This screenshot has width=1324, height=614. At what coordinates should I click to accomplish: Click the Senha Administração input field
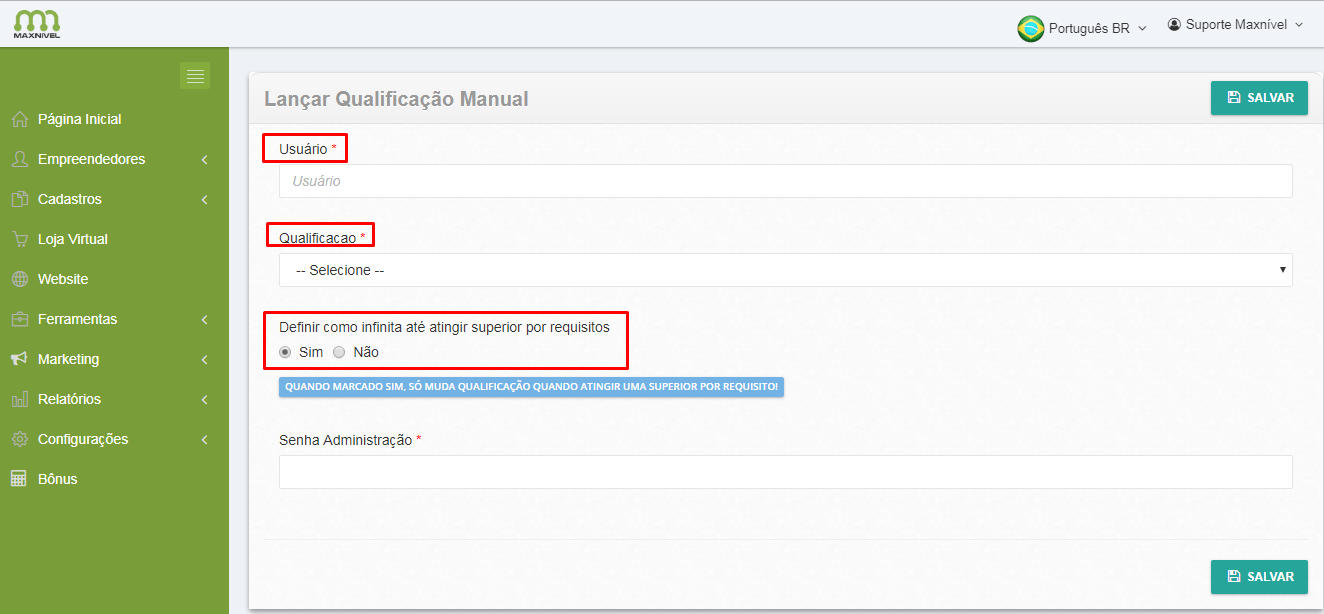coord(785,472)
